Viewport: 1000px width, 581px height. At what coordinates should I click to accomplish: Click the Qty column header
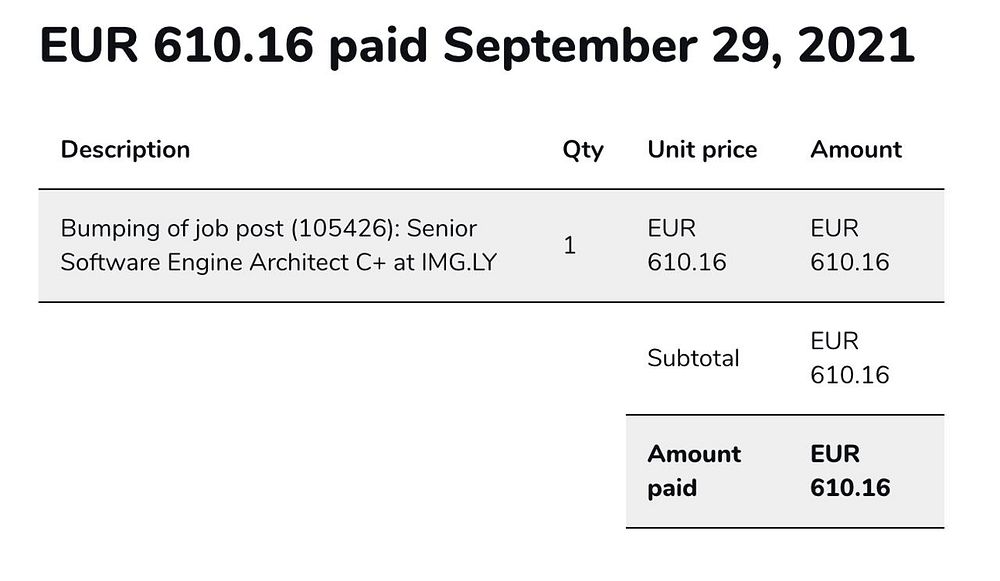pyautogui.click(x=583, y=151)
